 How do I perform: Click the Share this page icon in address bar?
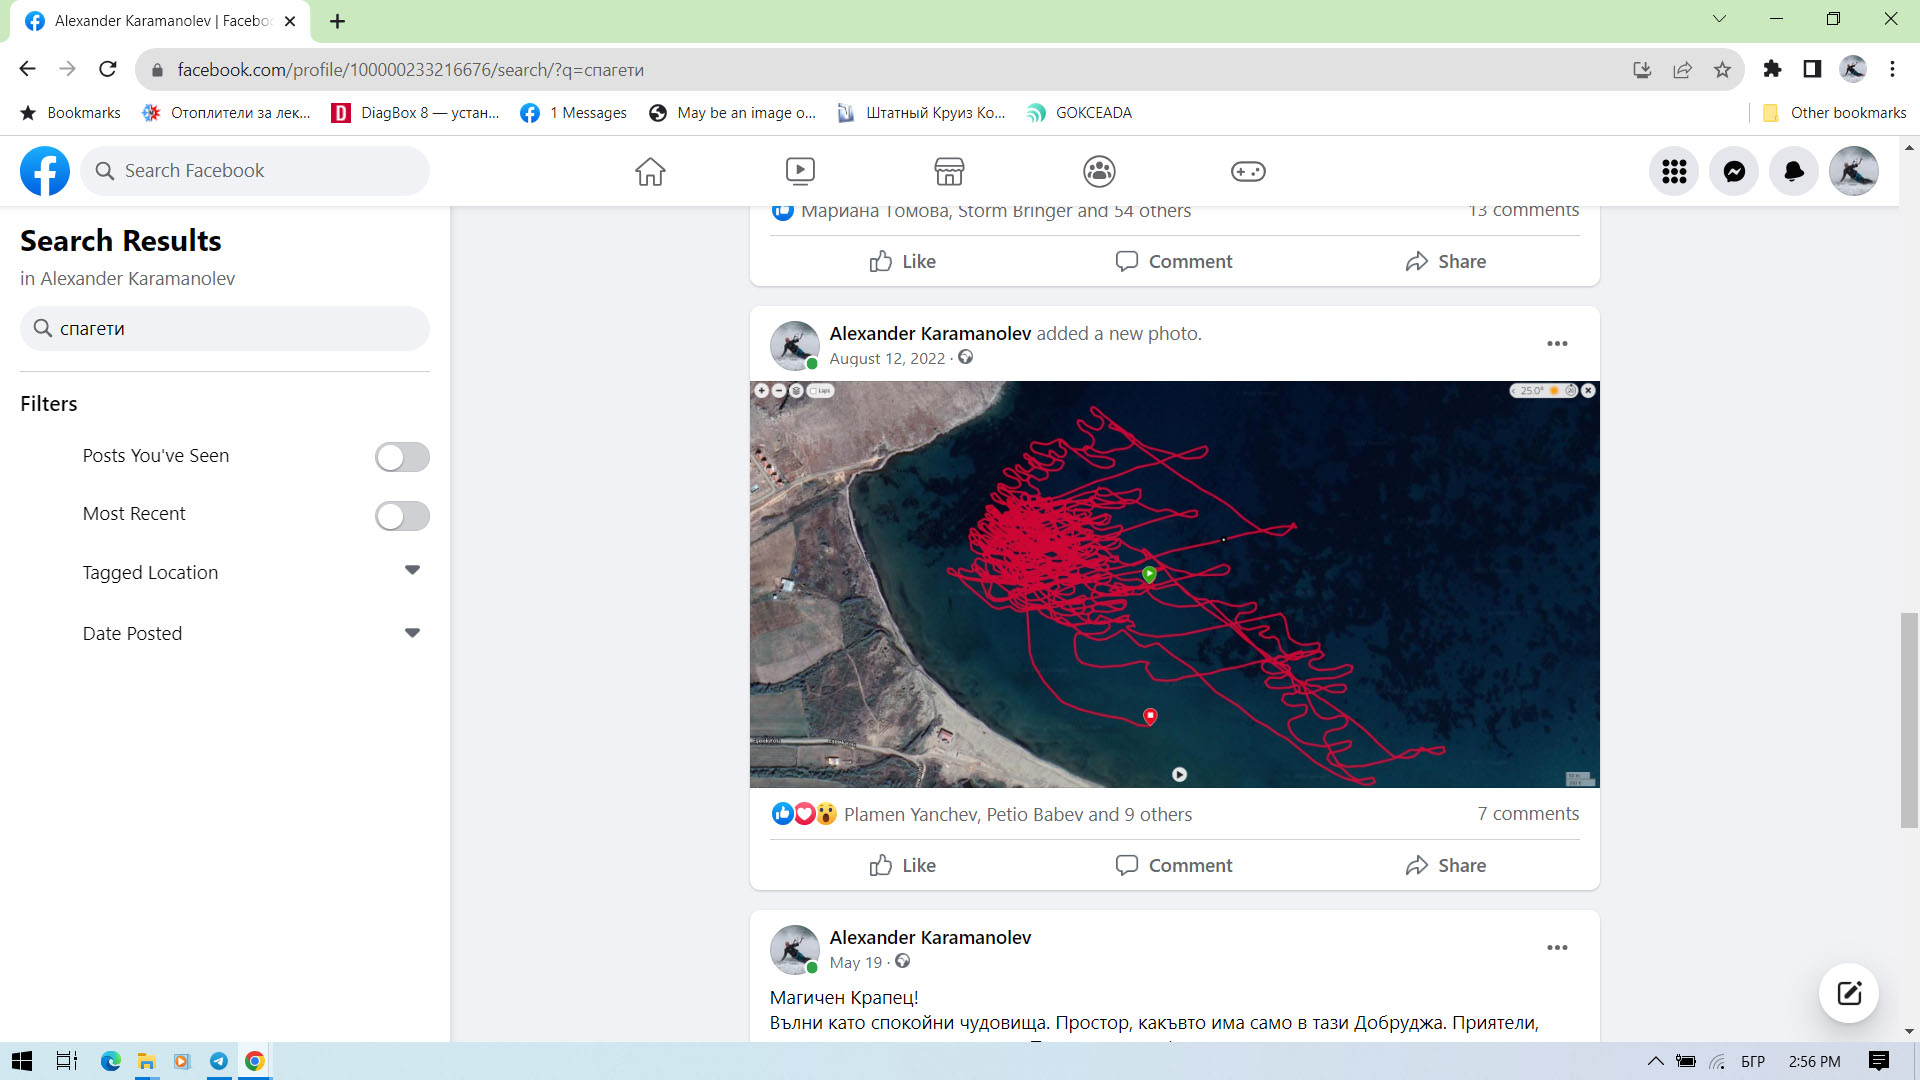pos(1682,69)
